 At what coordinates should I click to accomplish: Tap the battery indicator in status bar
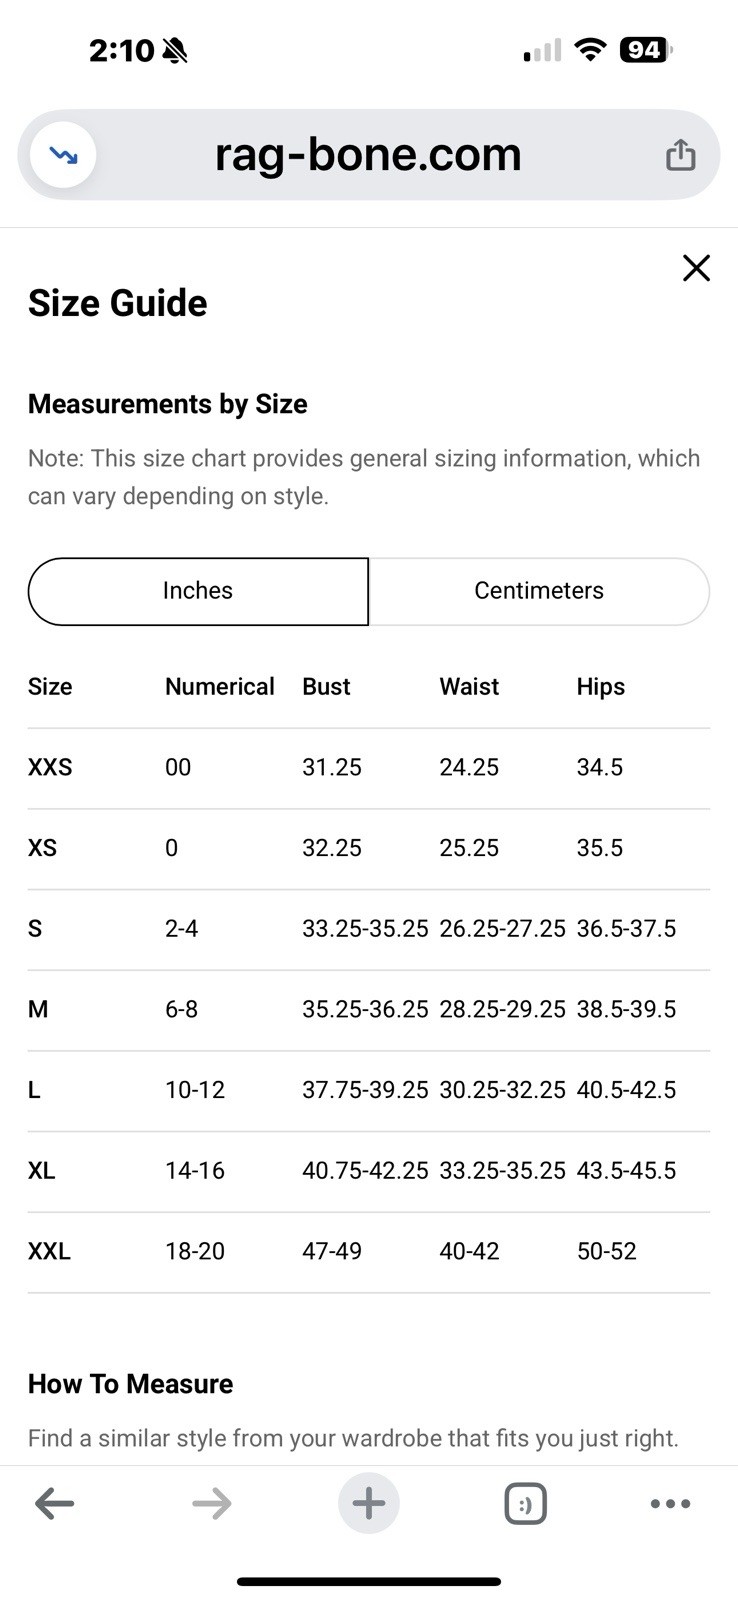(x=646, y=50)
